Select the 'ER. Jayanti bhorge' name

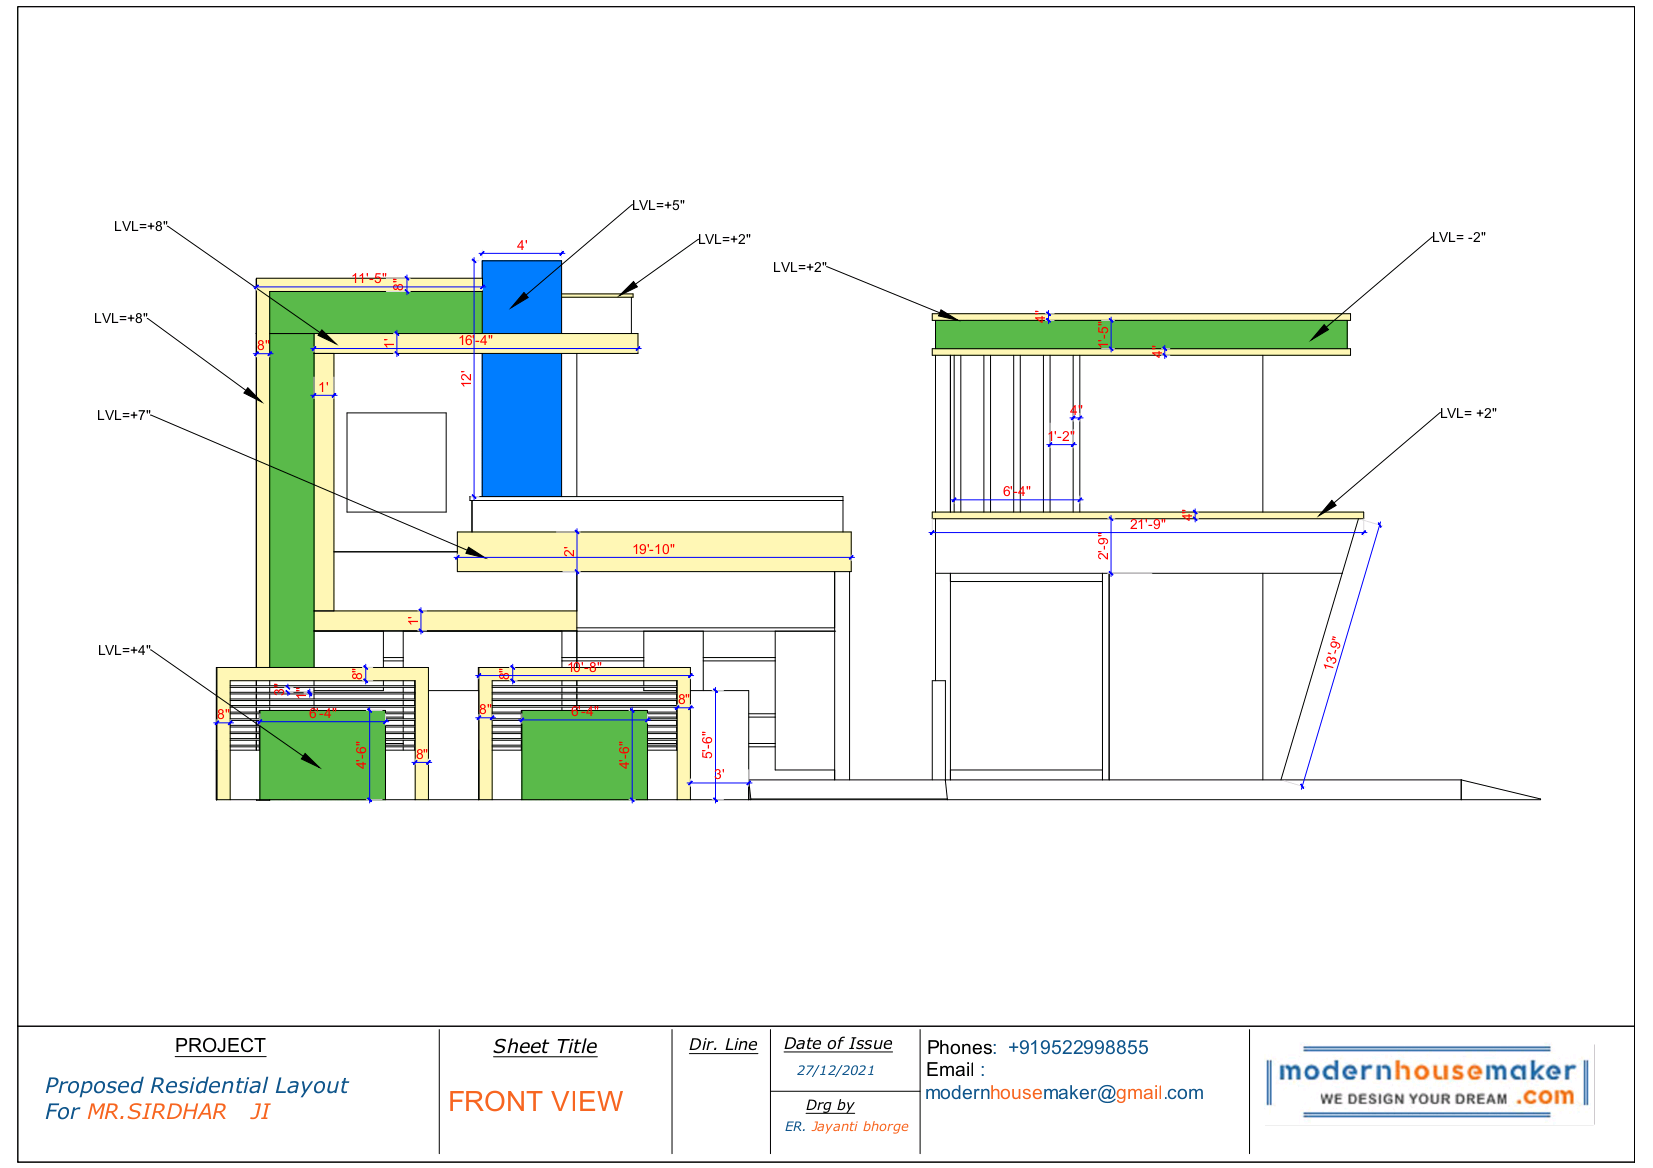pos(847,1126)
